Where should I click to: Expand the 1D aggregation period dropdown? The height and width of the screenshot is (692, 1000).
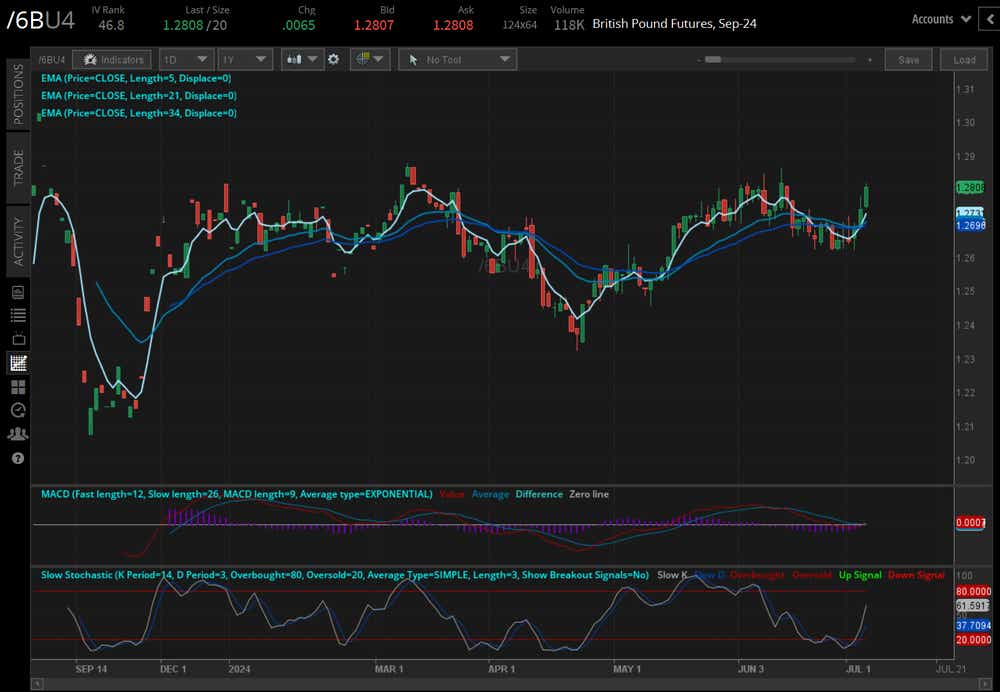[186, 60]
